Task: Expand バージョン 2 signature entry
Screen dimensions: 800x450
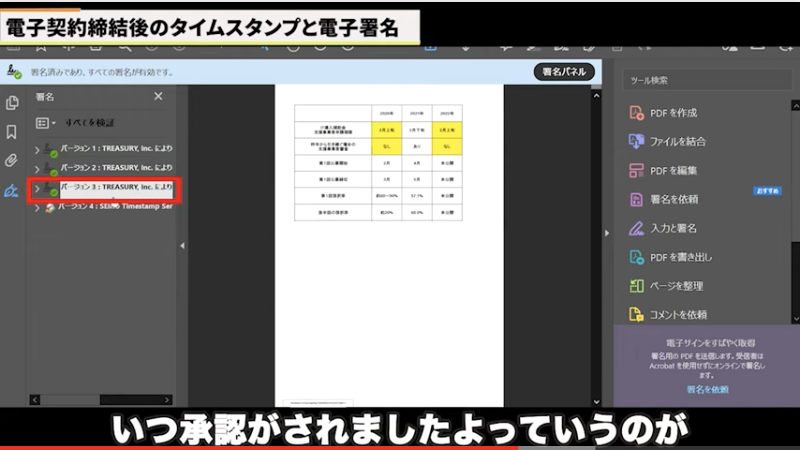Action: tap(37, 169)
